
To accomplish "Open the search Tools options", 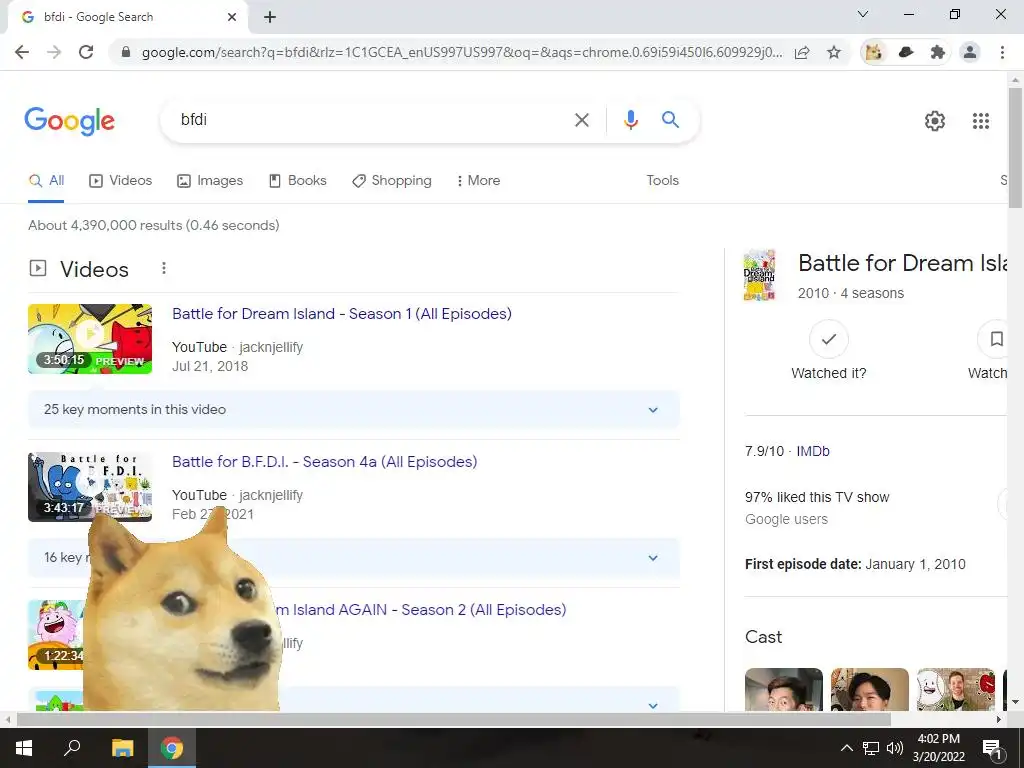I will [662, 180].
